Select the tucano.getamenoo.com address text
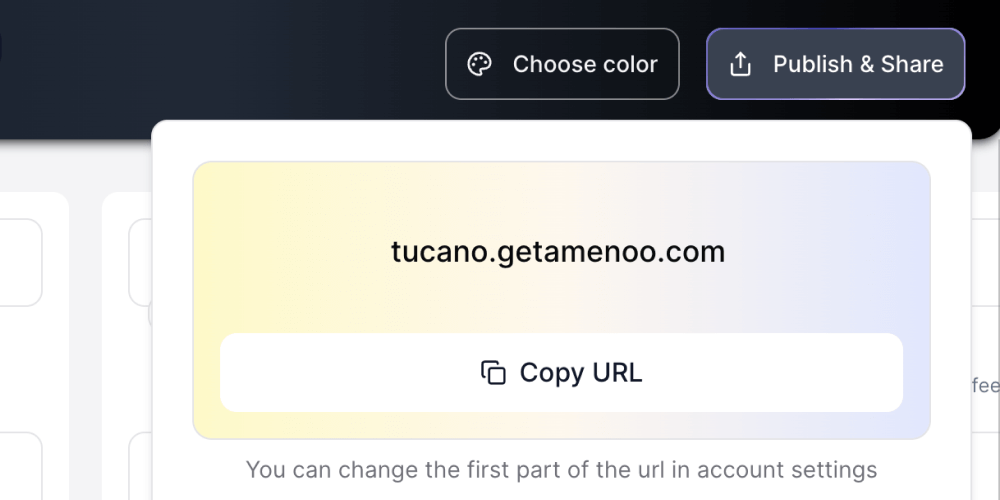Image resolution: width=1000 pixels, height=500 pixels. click(x=557, y=252)
